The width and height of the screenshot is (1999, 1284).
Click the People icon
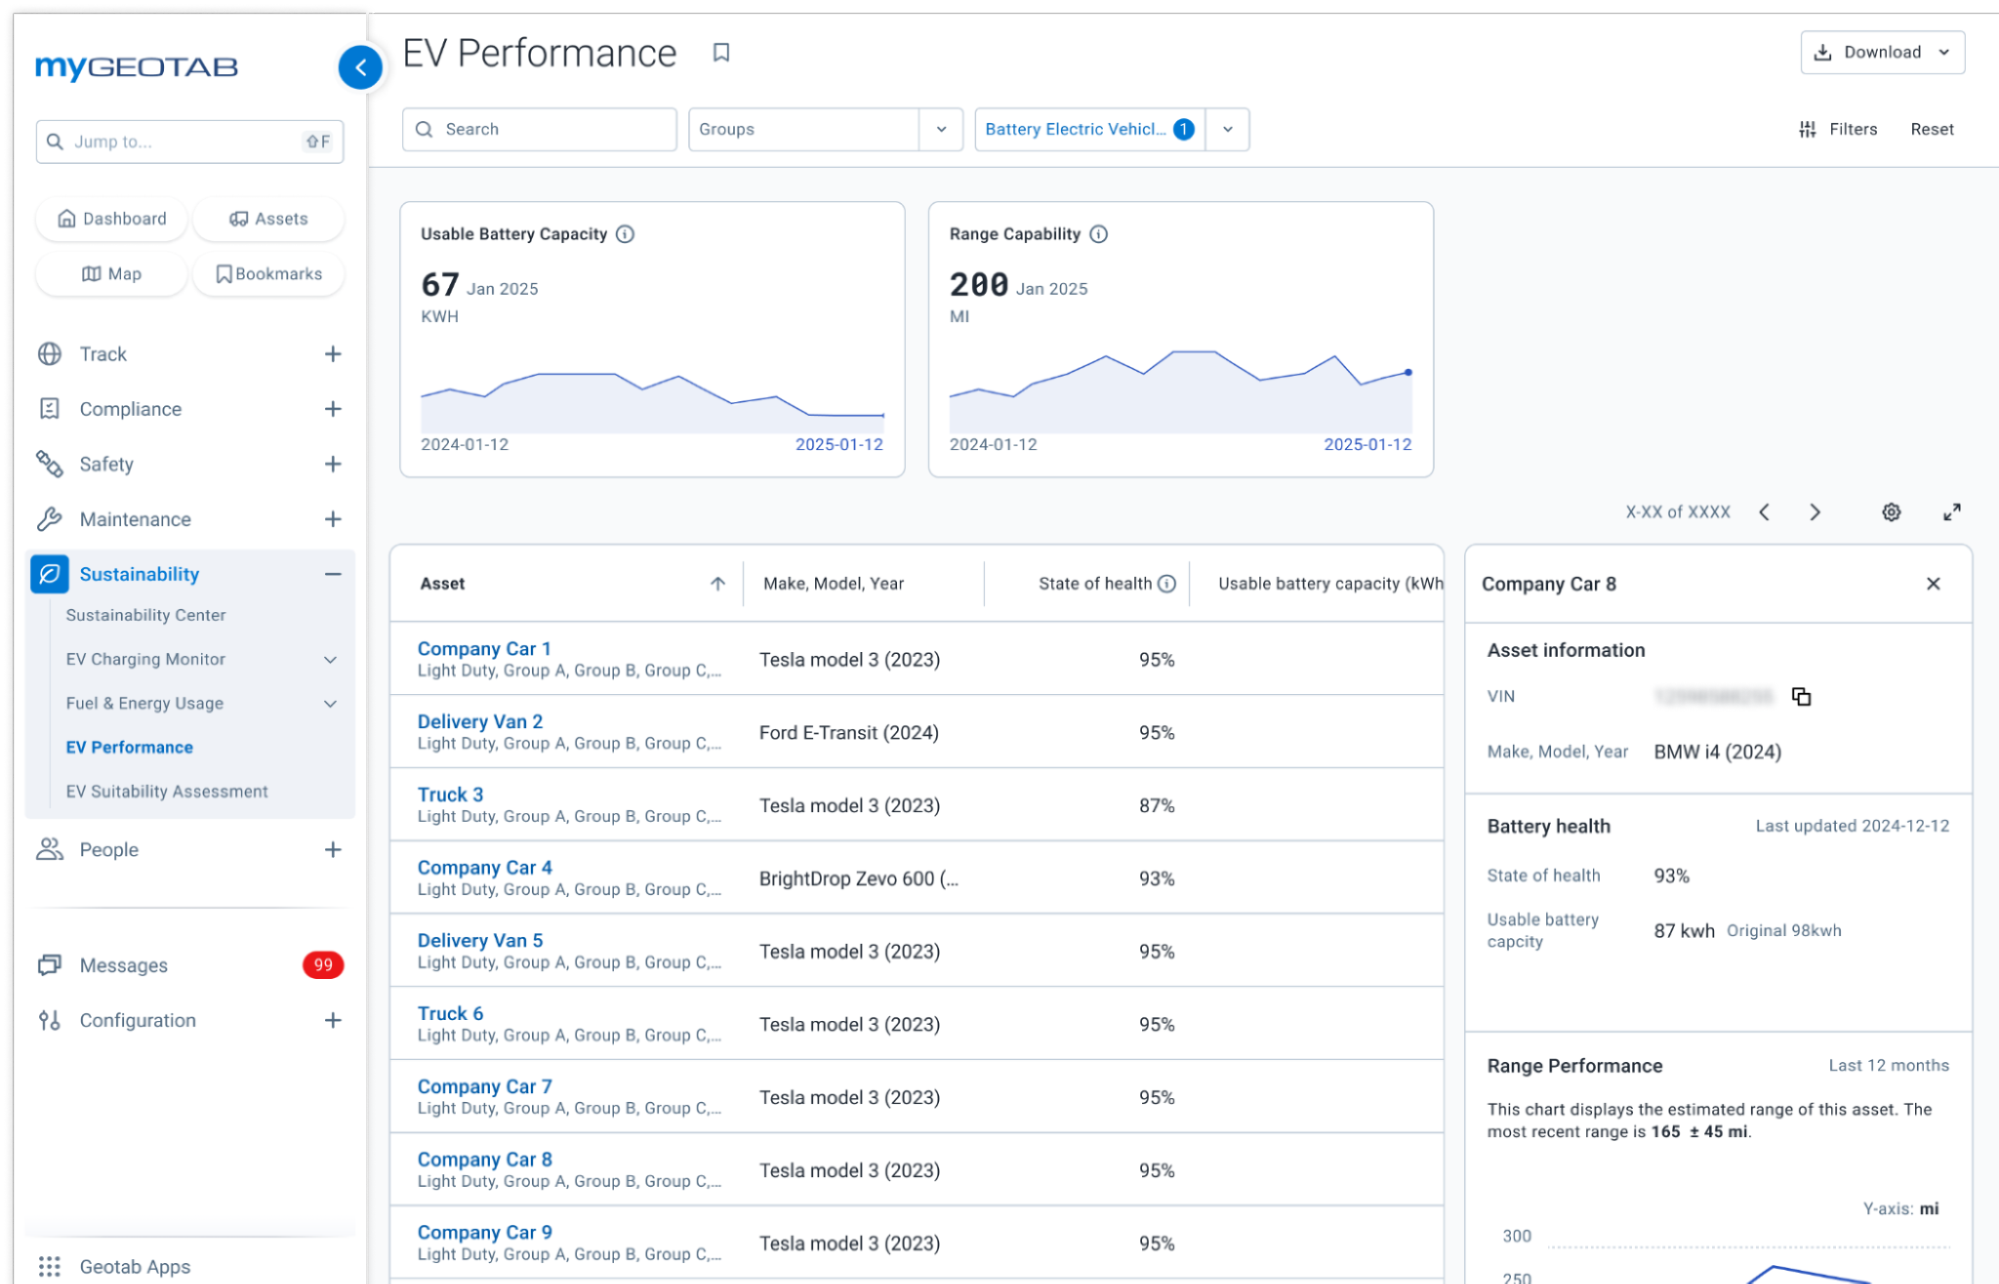[50, 849]
